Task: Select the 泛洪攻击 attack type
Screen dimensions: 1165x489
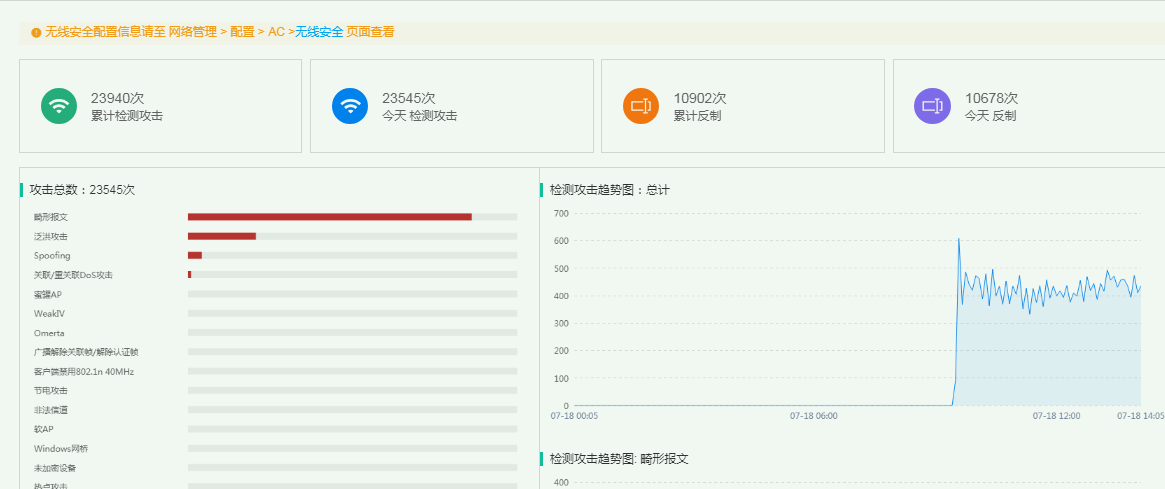Action: tap(51, 236)
